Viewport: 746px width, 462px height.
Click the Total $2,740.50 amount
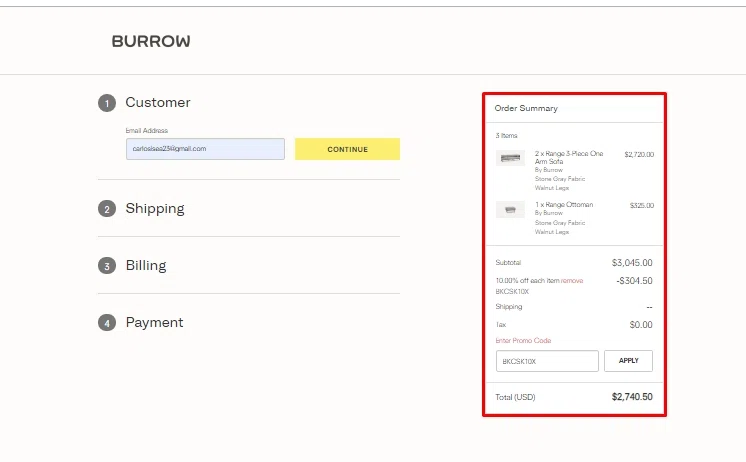pyautogui.click(x=632, y=397)
